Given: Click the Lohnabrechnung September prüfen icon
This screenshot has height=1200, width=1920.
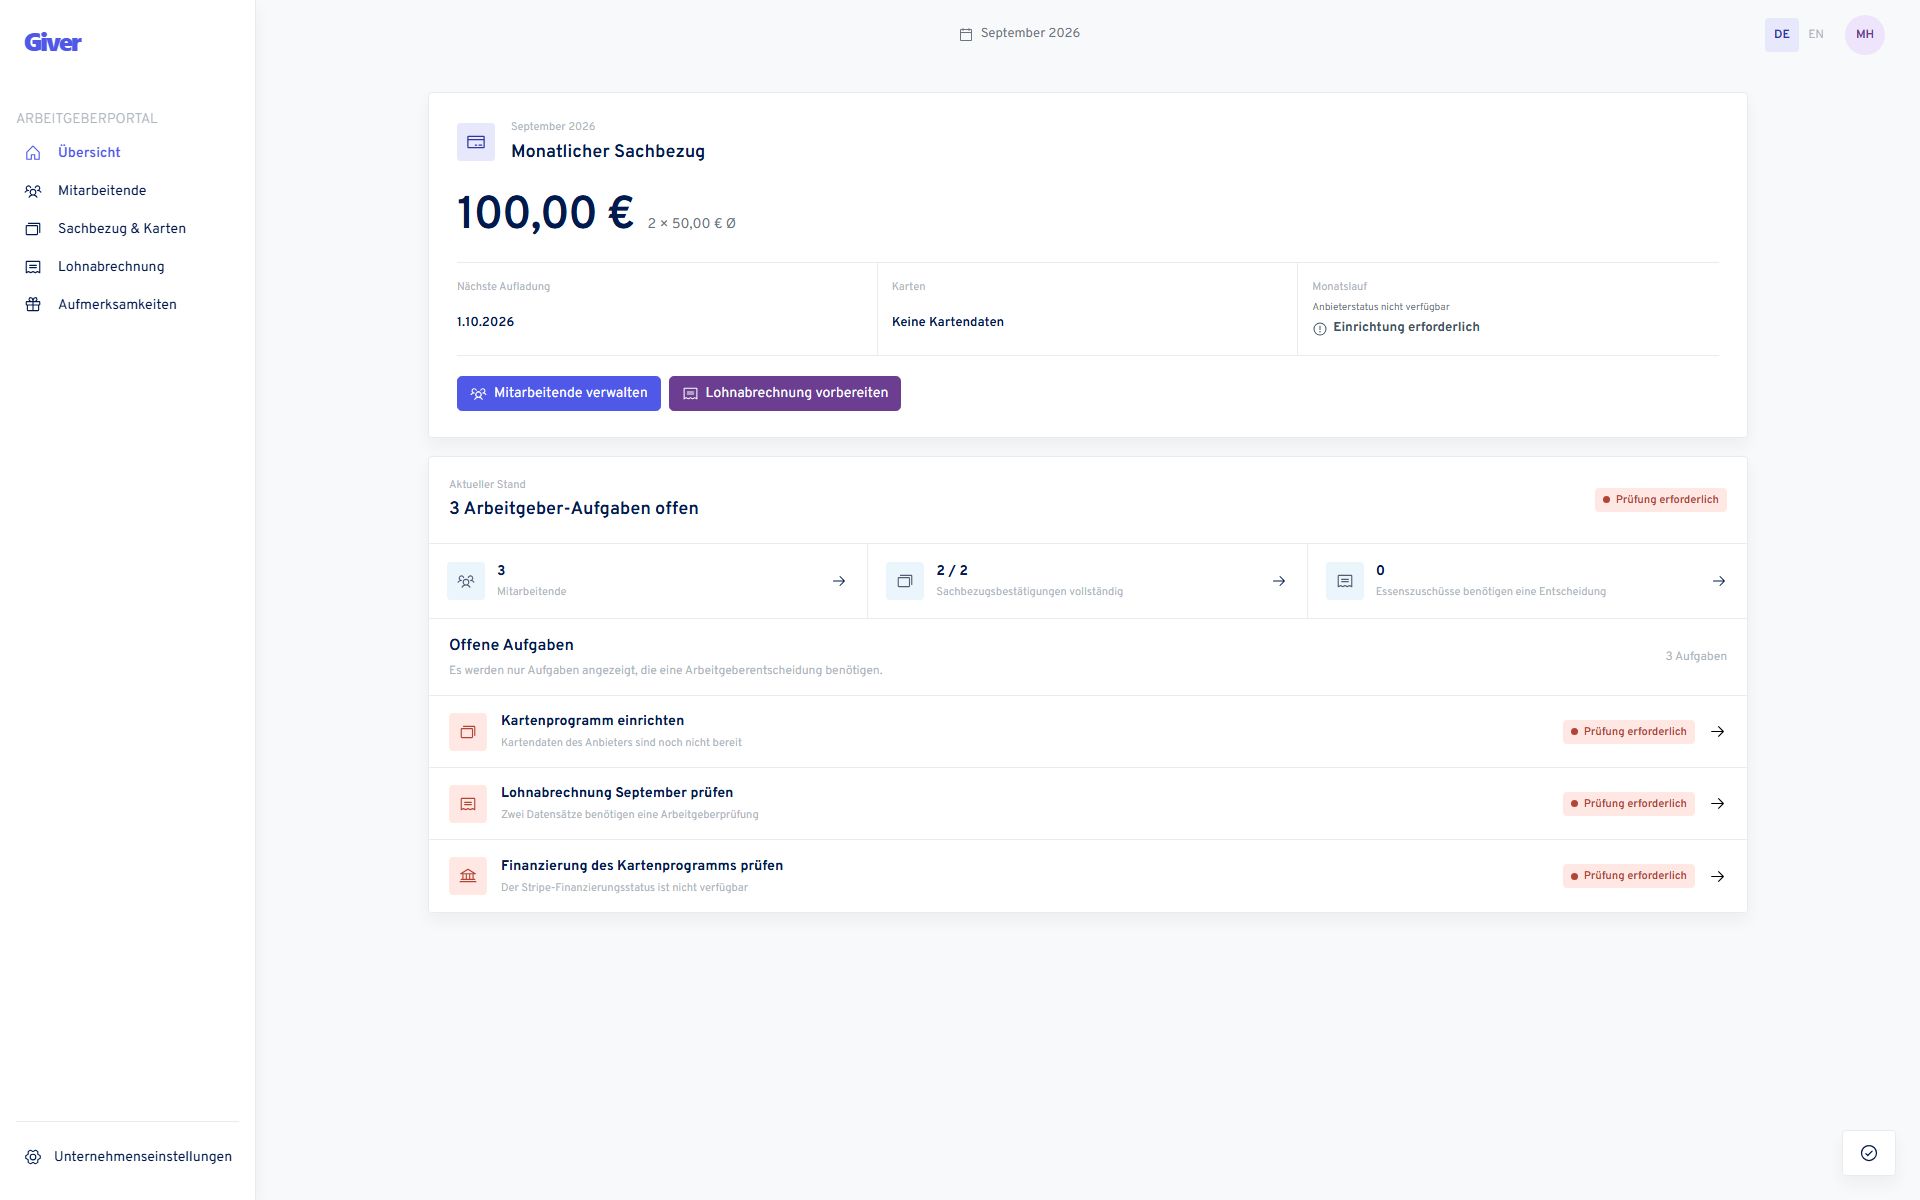Looking at the screenshot, I should coord(468,804).
